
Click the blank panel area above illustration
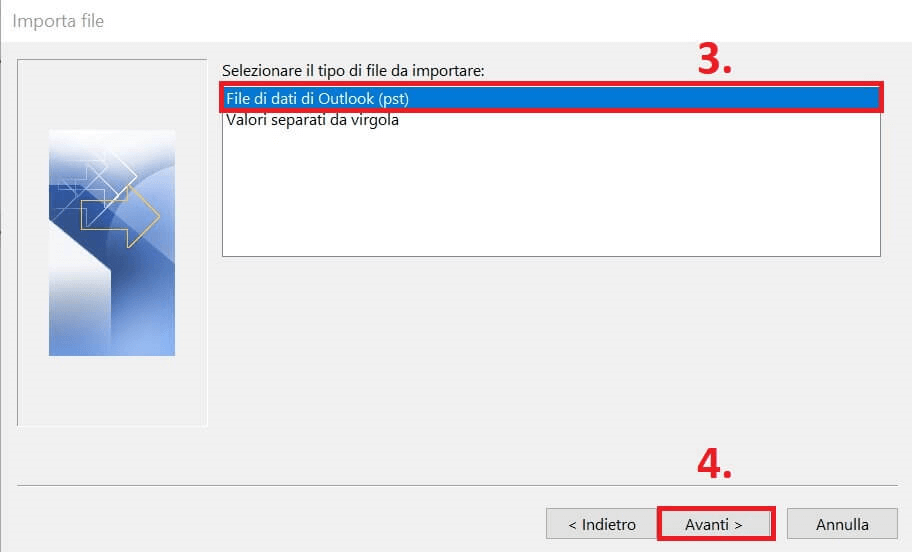(x=112, y=94)
